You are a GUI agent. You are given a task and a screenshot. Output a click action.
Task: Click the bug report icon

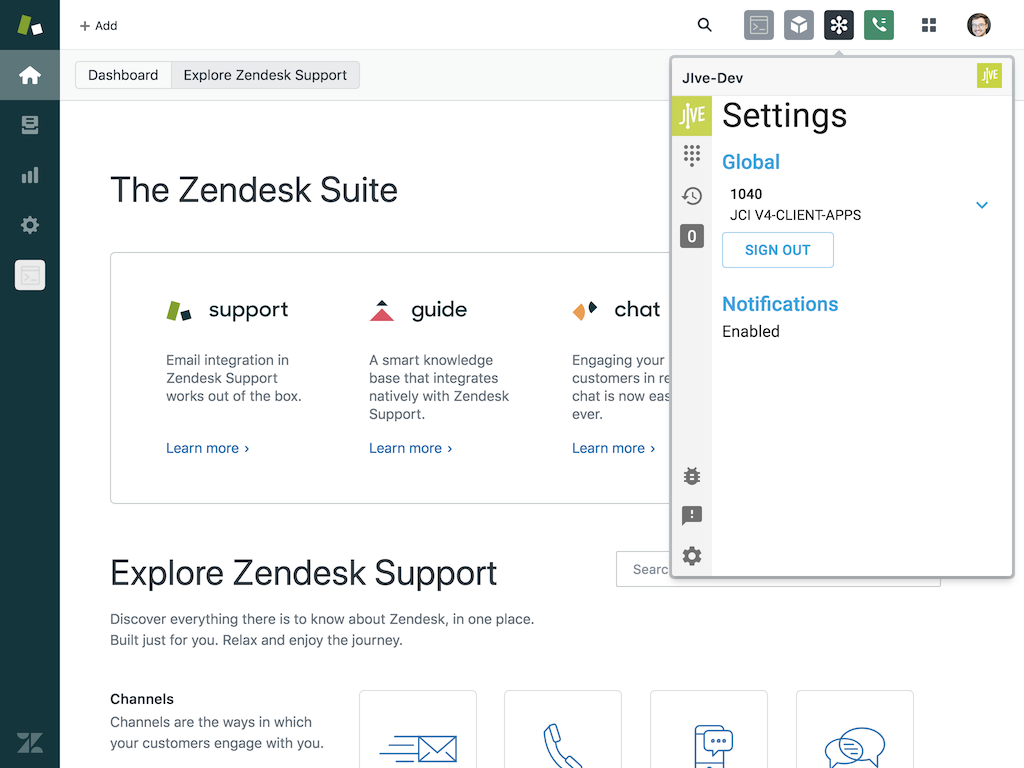point(692,476)
